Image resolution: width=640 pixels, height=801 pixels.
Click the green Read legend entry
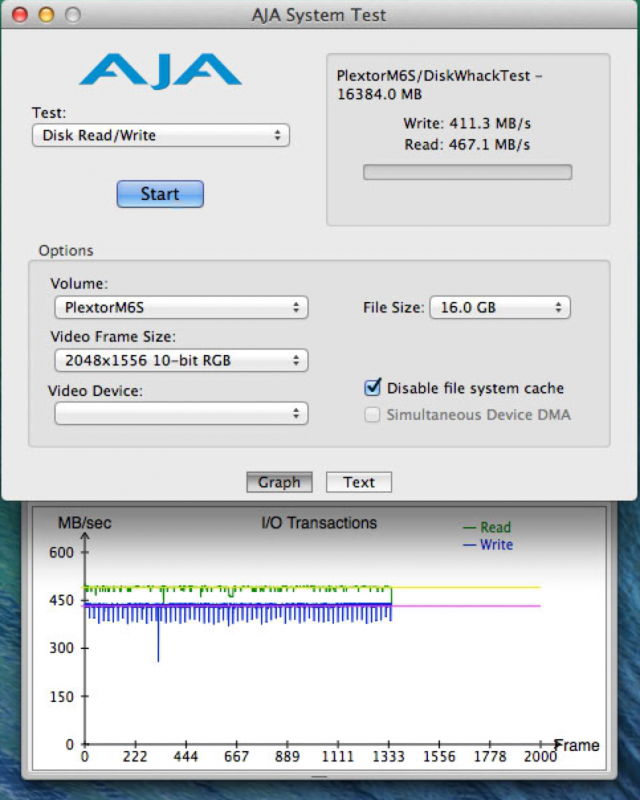487,527
